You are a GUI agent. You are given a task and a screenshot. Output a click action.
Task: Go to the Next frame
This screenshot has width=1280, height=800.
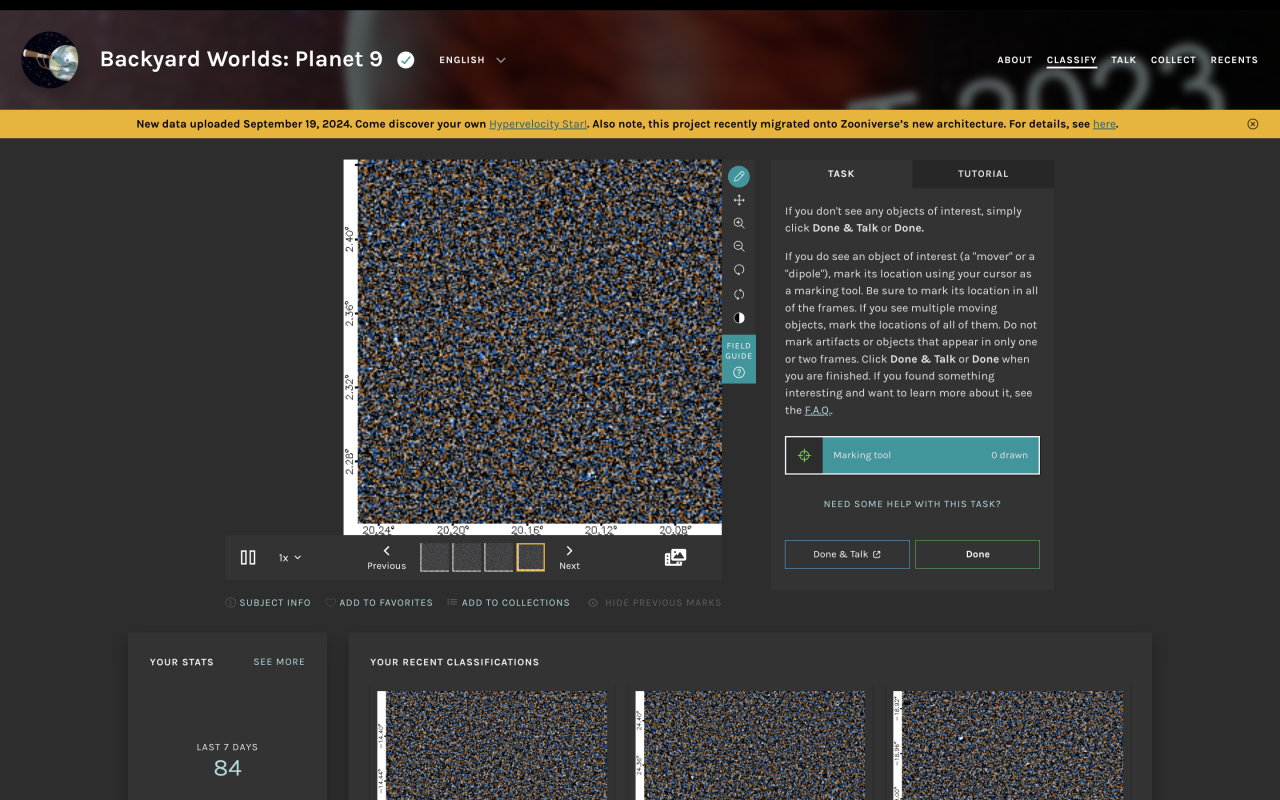point(569,557)
